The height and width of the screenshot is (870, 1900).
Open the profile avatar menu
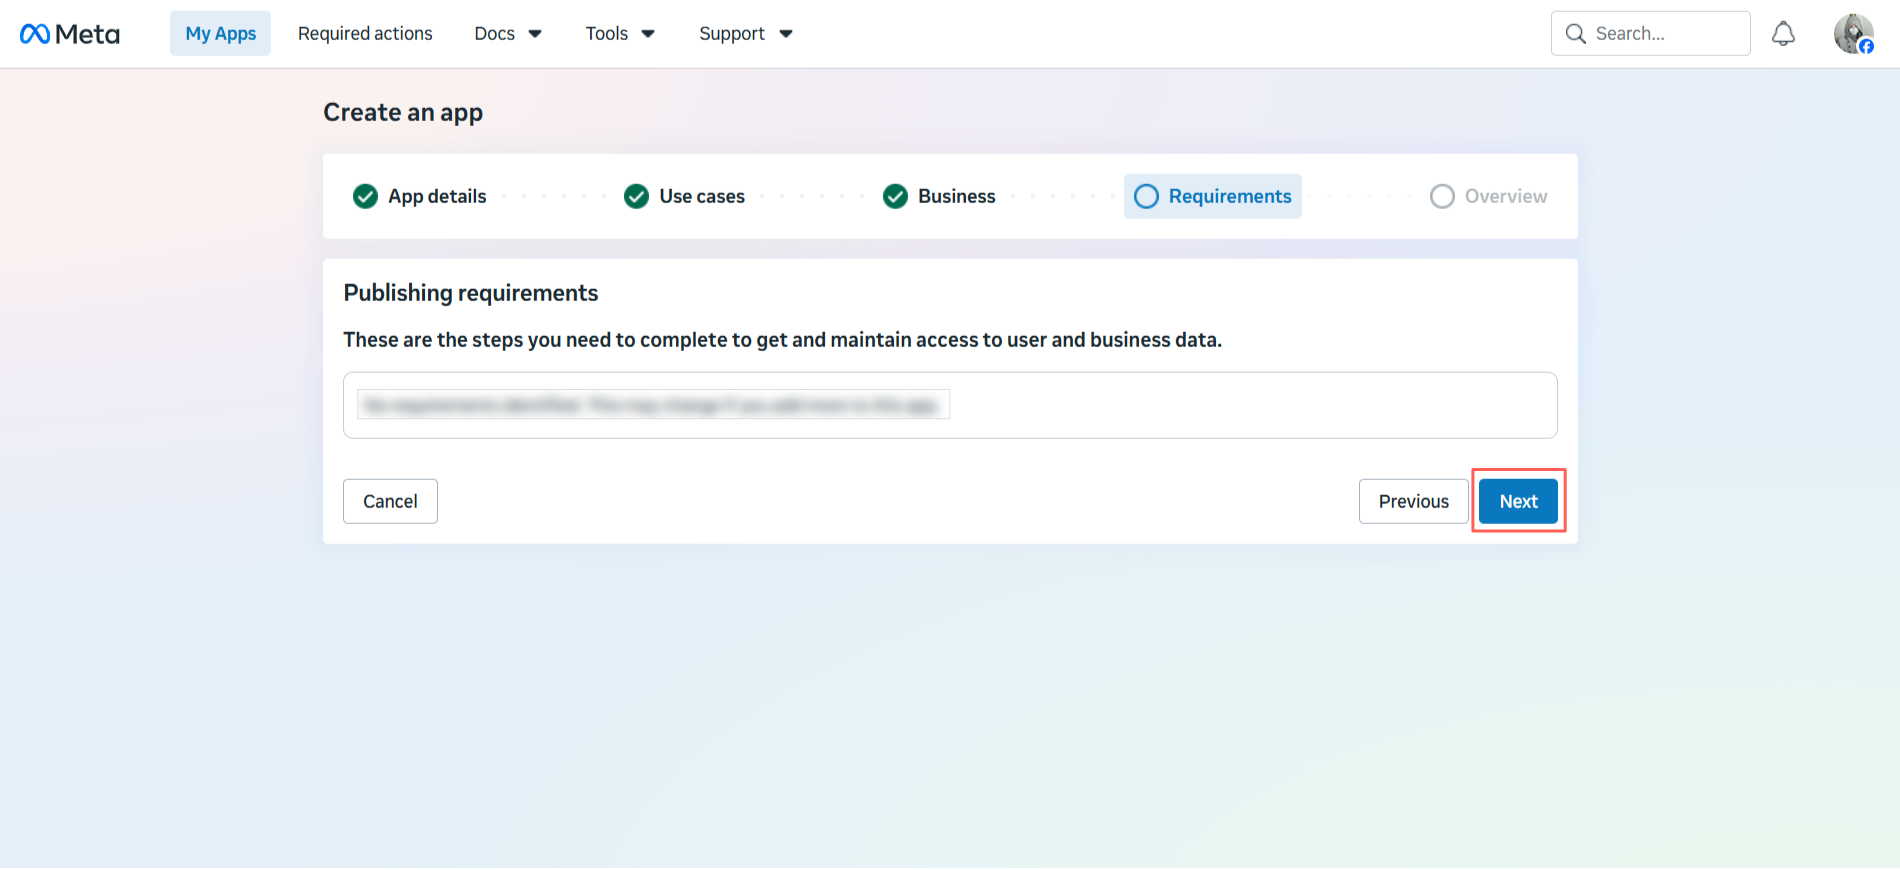point(1853,34)
